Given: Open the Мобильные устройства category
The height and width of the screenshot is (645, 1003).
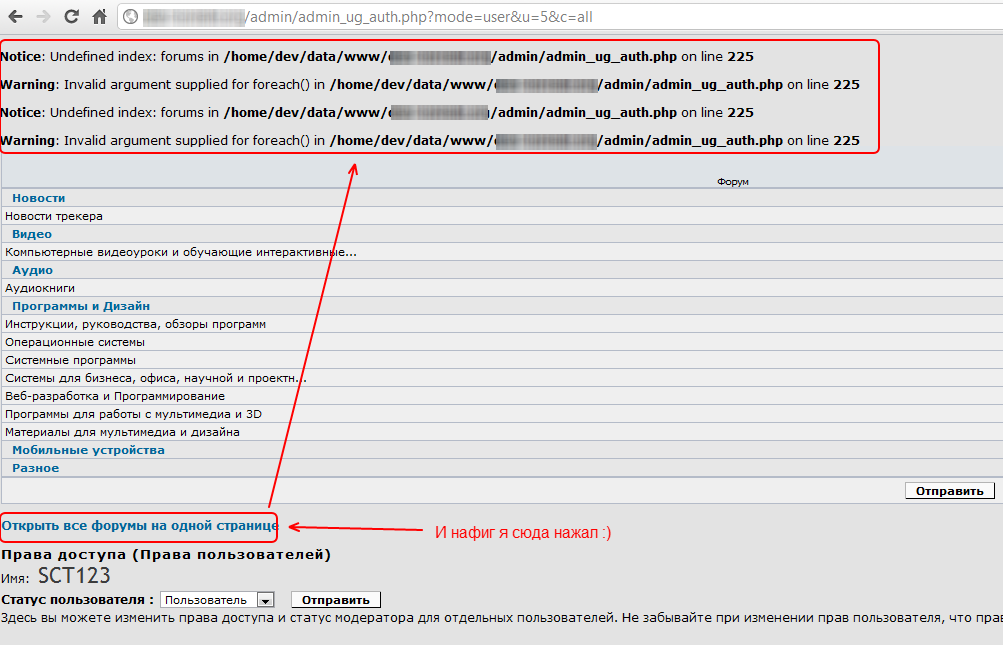Looking at the screenshot, I should (88, 450).
